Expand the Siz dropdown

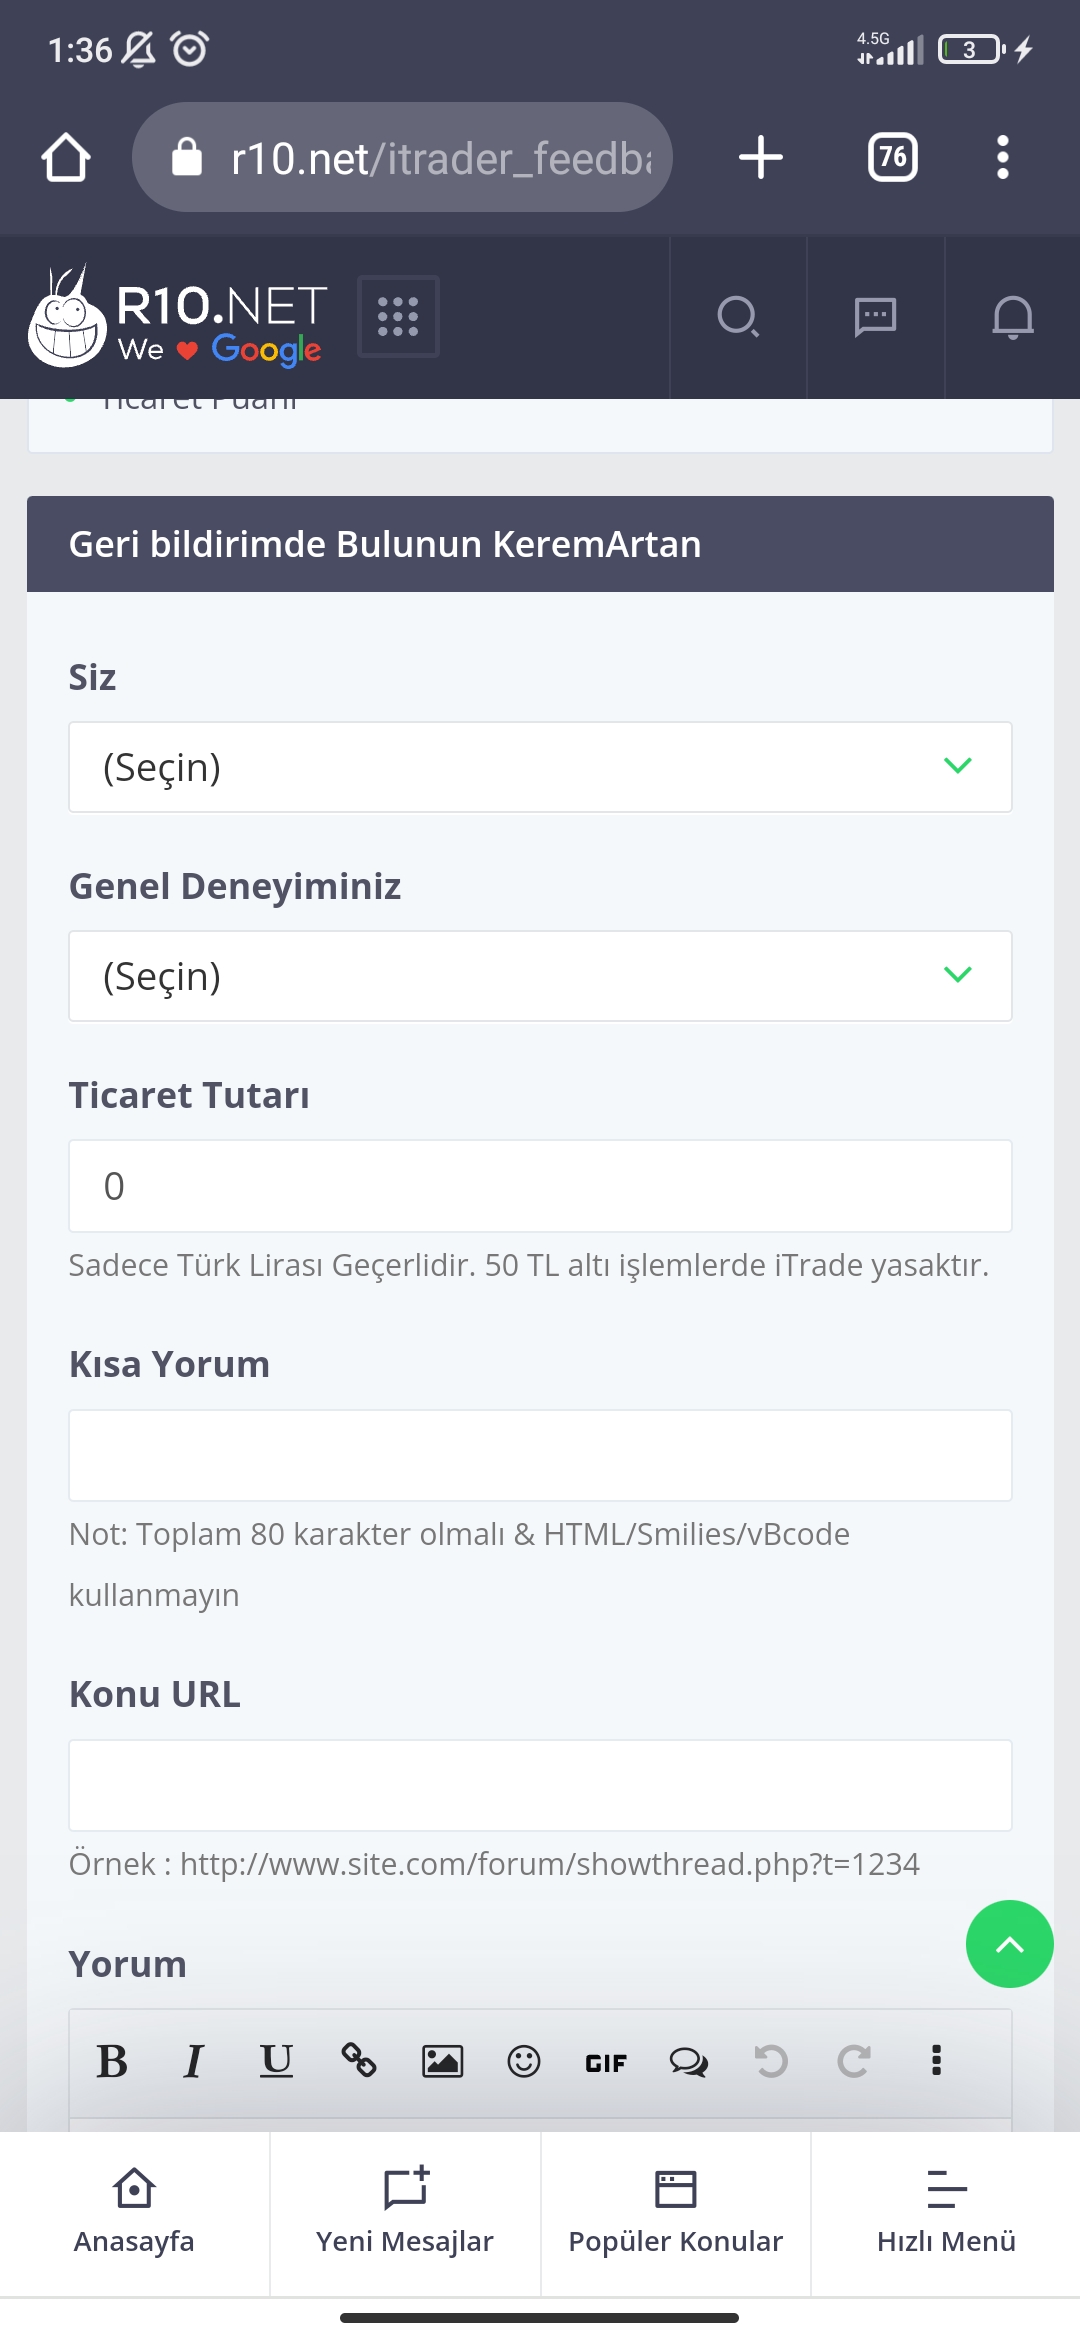click(540, 767)
